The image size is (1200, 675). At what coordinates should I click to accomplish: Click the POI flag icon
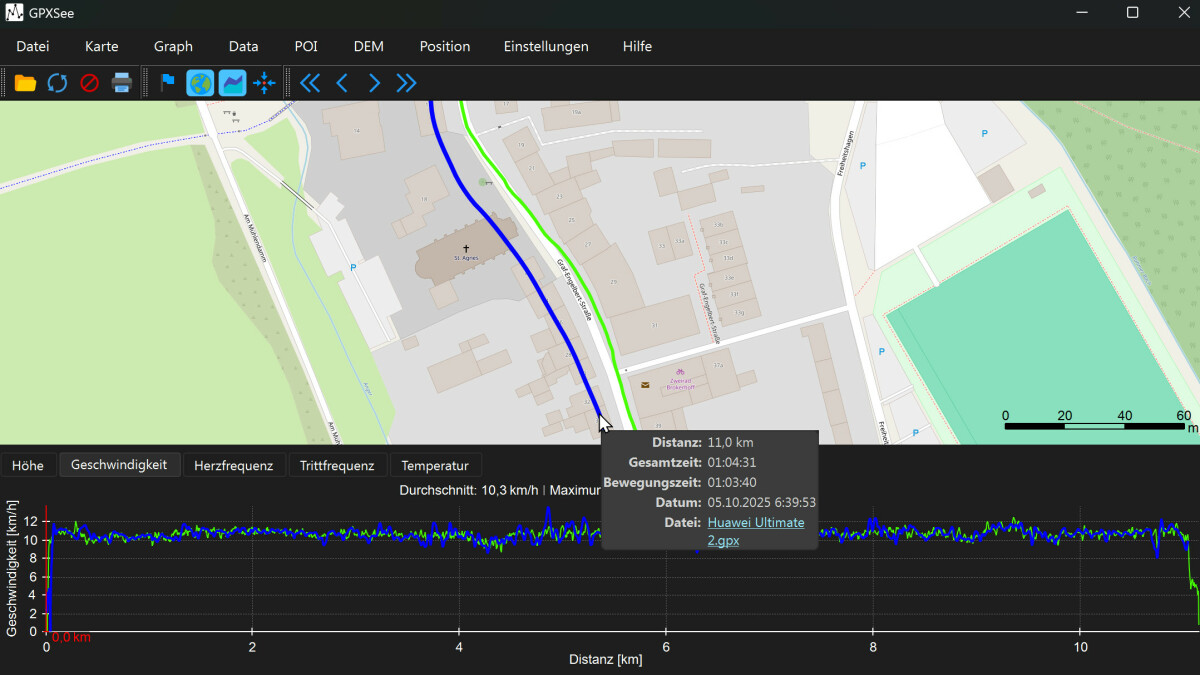pyautogui.click(x=167, y=83)
